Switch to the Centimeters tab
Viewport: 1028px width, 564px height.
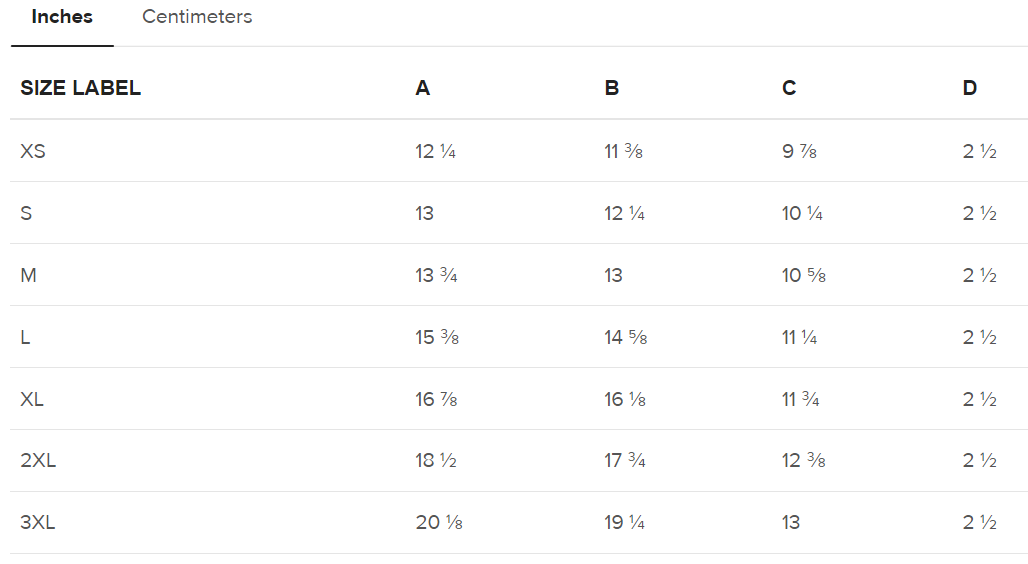197,17
